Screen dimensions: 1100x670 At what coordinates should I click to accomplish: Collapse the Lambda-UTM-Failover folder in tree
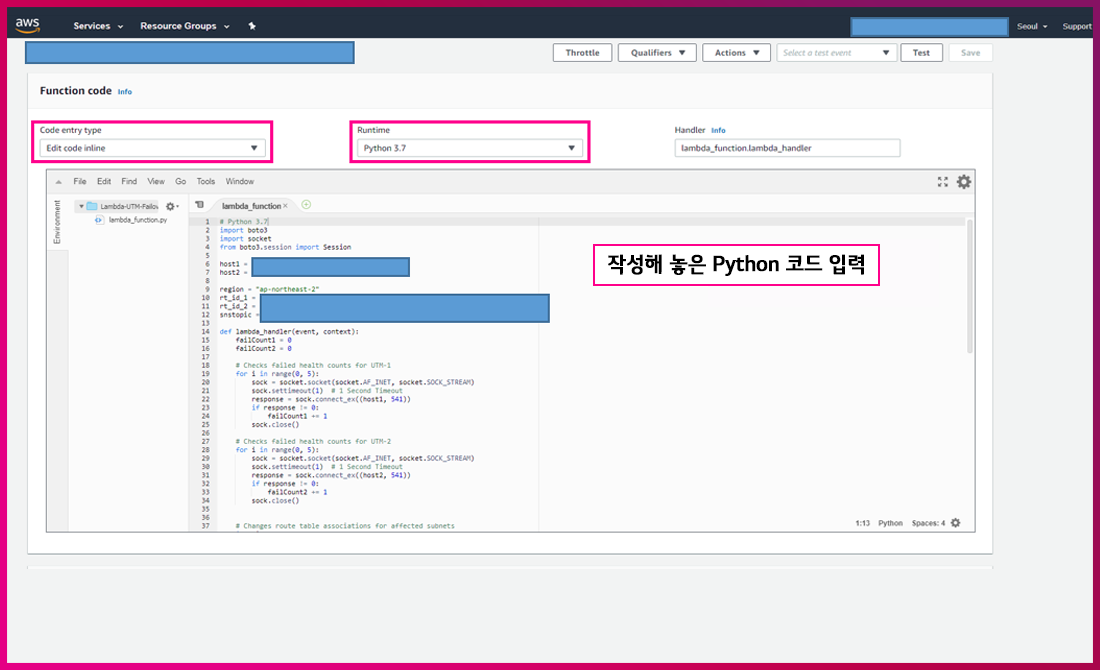point(81,206)
